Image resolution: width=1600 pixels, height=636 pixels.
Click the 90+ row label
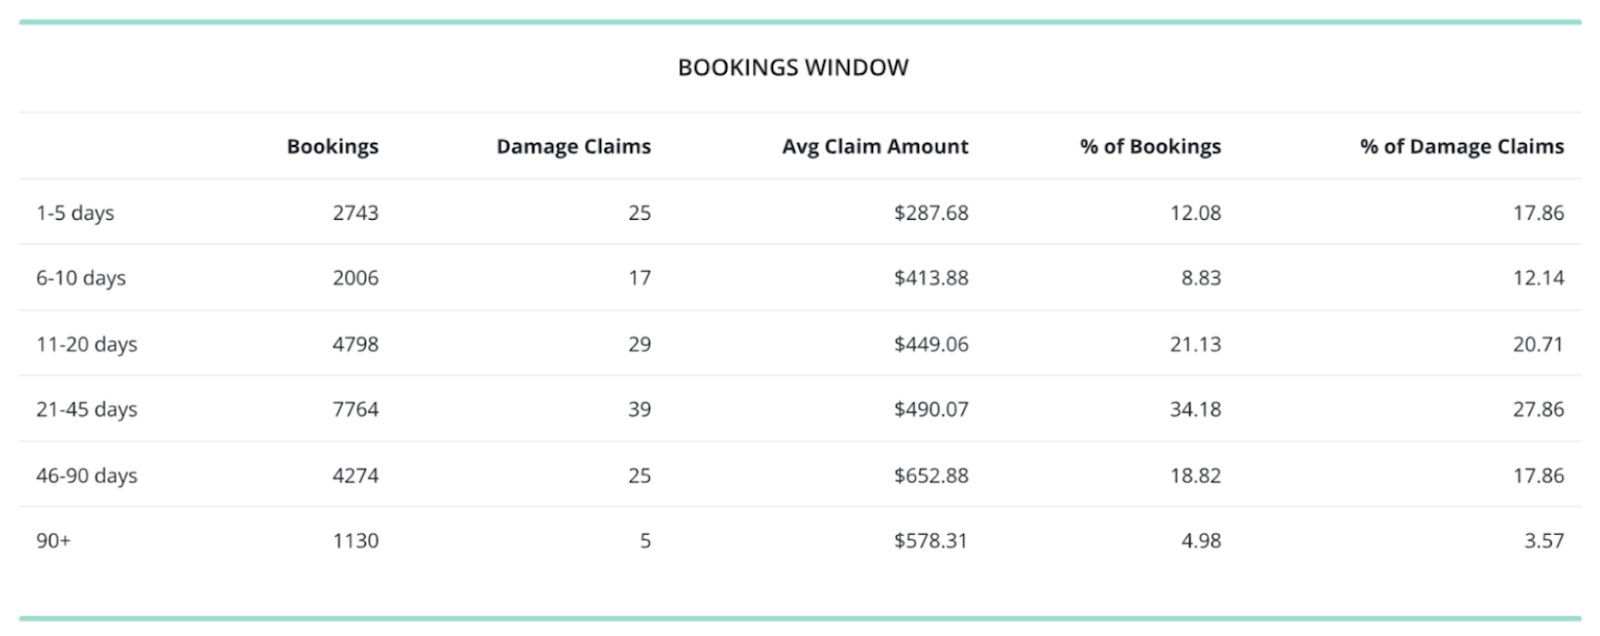tap(53, 541)
